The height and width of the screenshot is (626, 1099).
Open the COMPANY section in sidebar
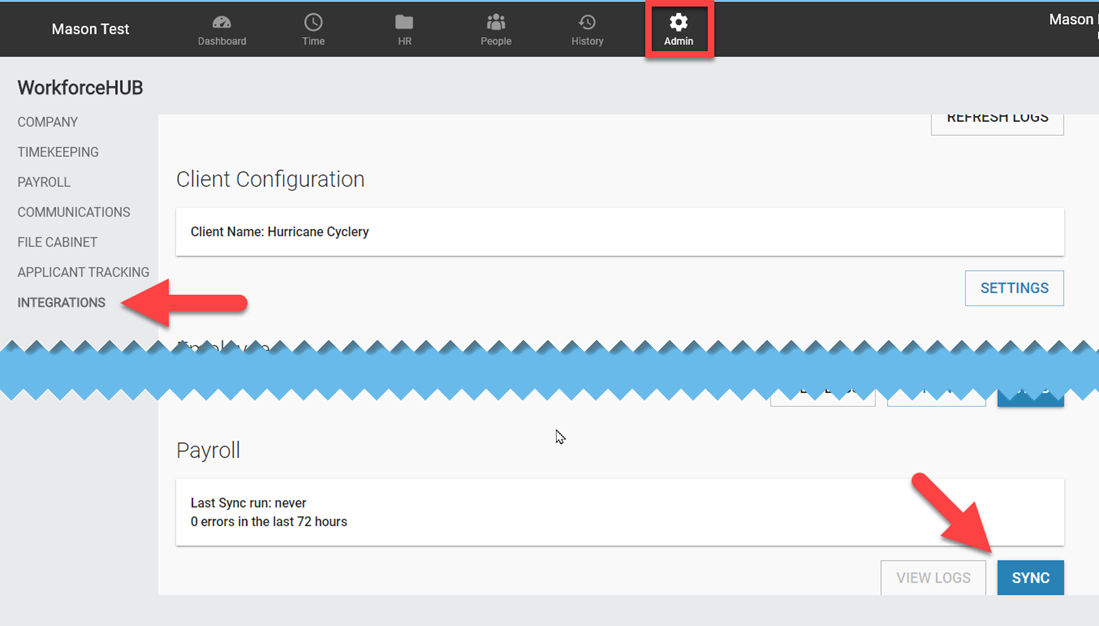pos(48,122)
